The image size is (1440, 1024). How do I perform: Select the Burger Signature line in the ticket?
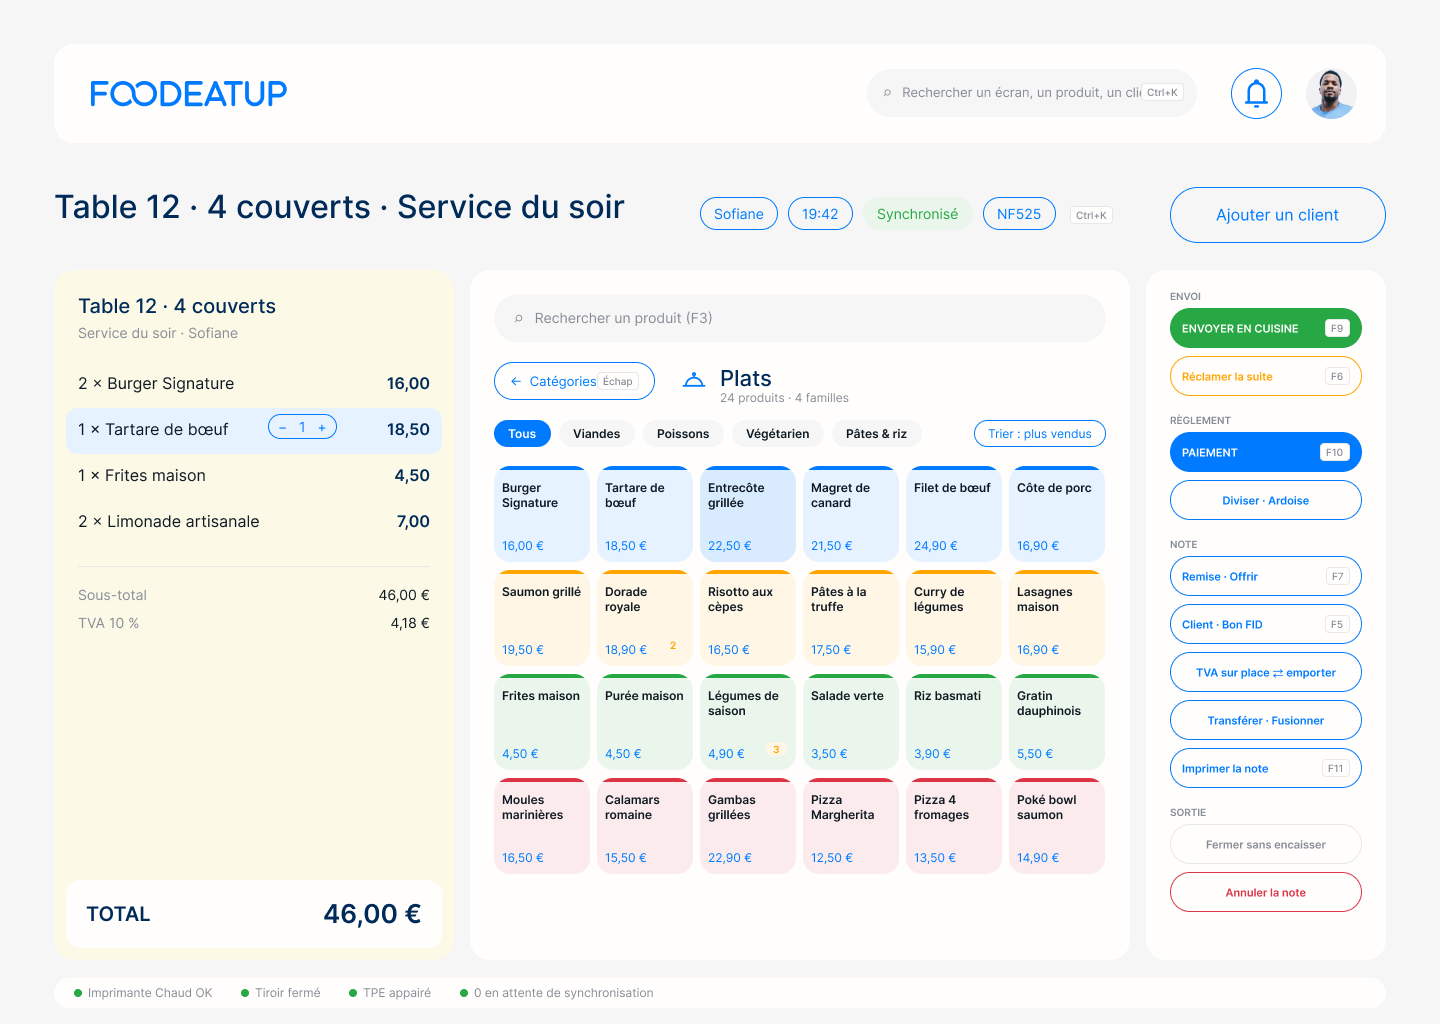coord(254,383)
